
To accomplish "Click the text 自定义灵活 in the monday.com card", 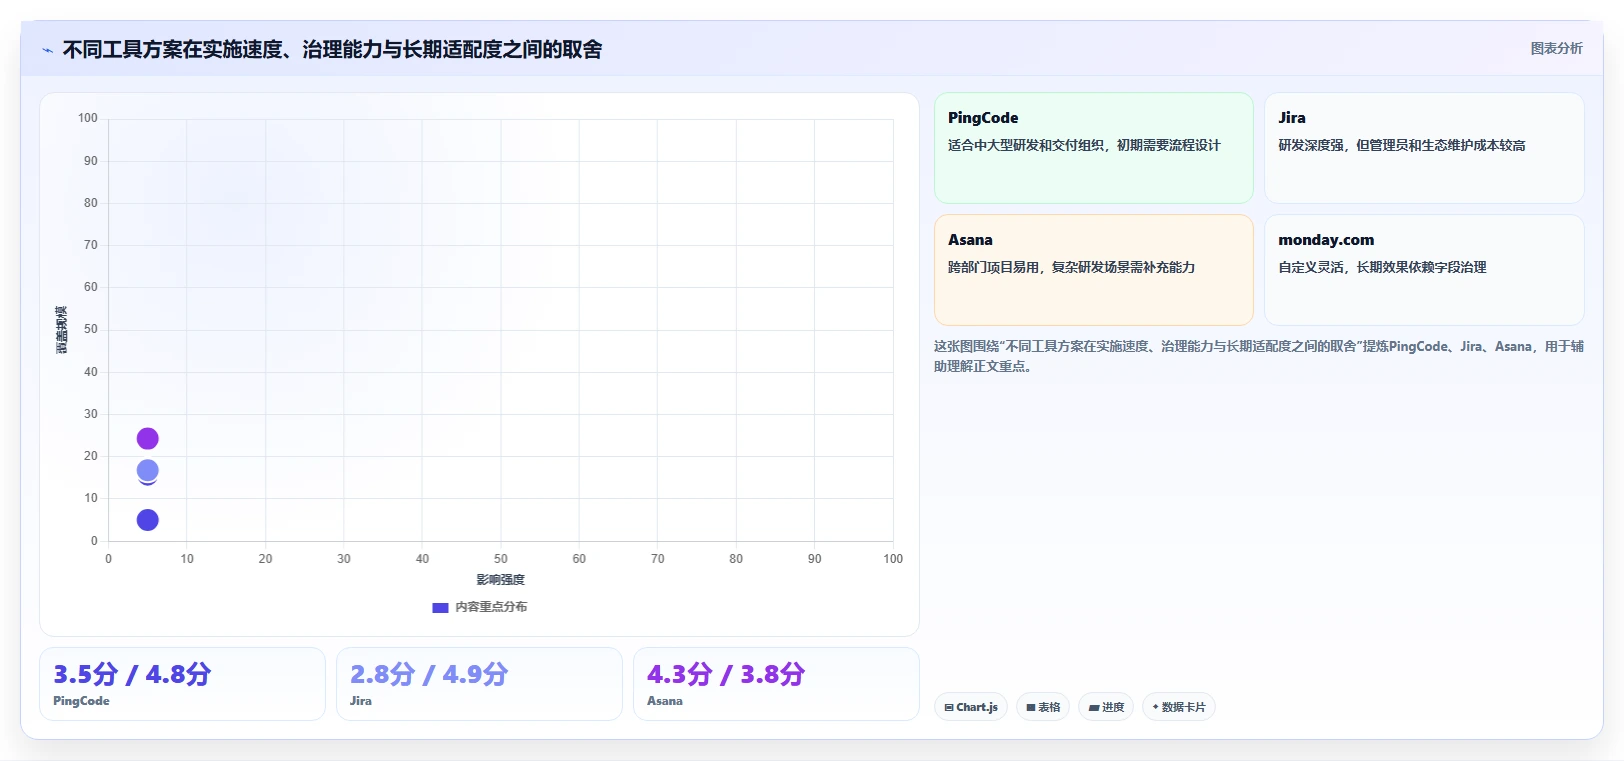I will (1311, 267).
